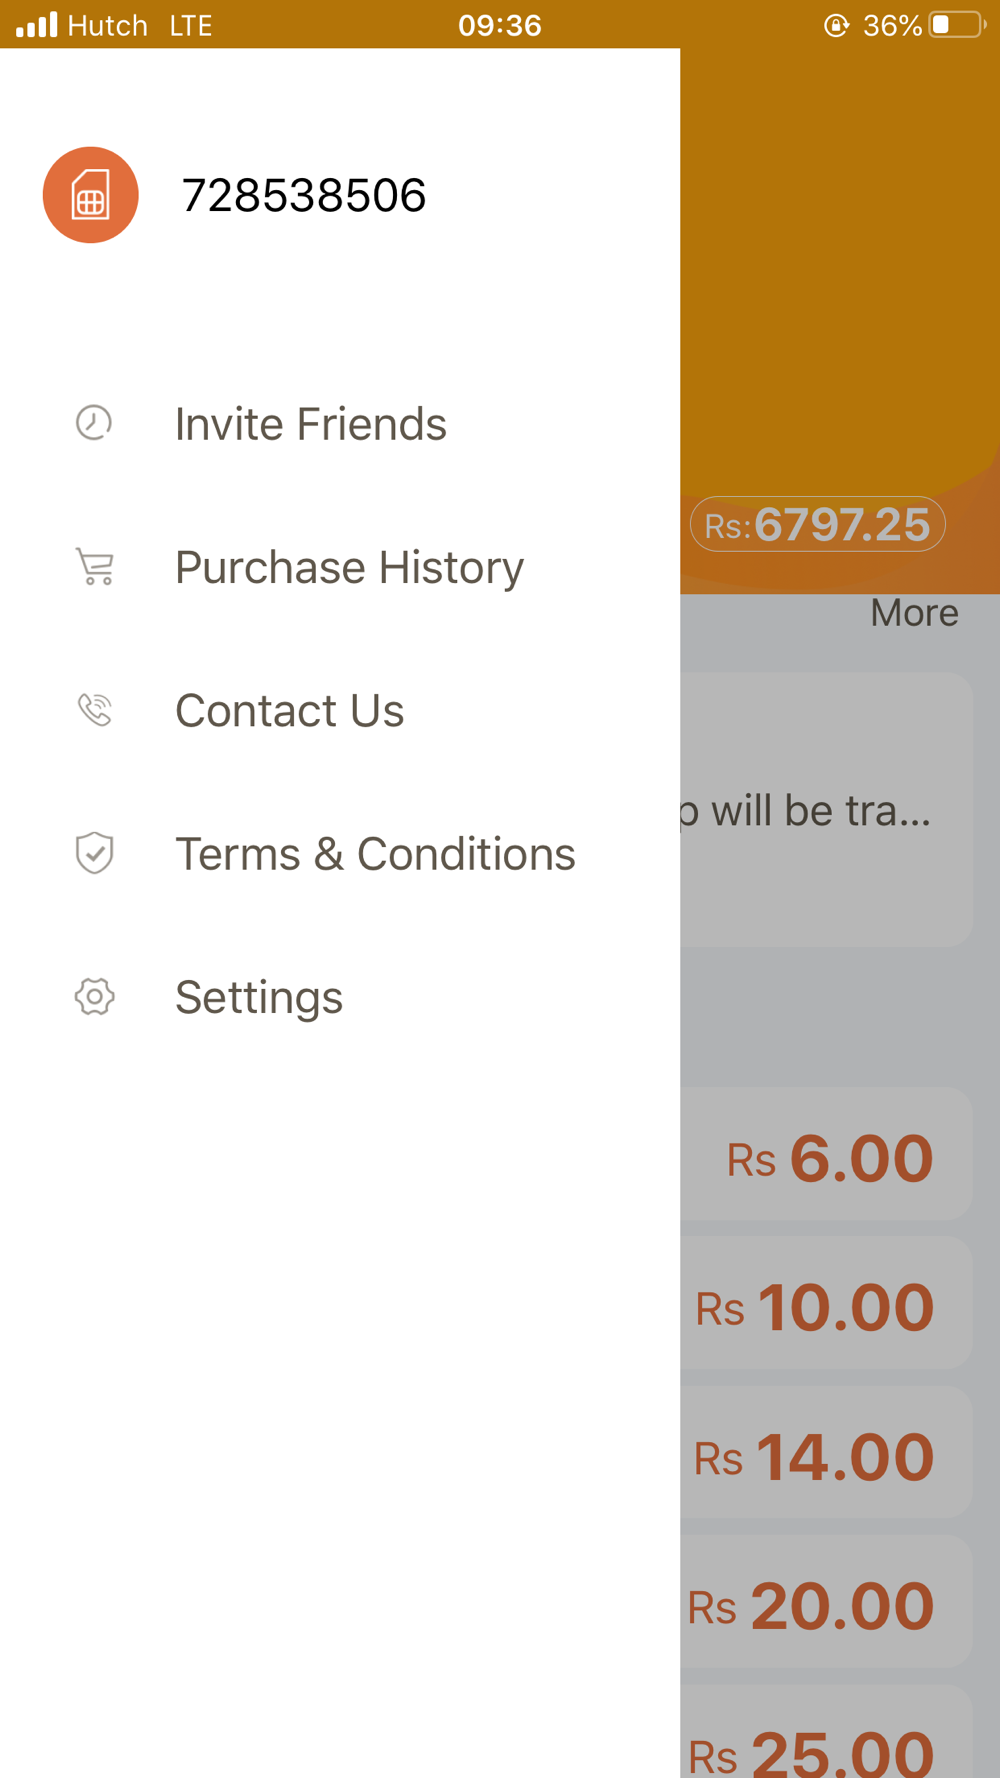This screenshot has height=1778, width=1000.
Task: Click the shield checkmark icon
Action: pos(95,853)
